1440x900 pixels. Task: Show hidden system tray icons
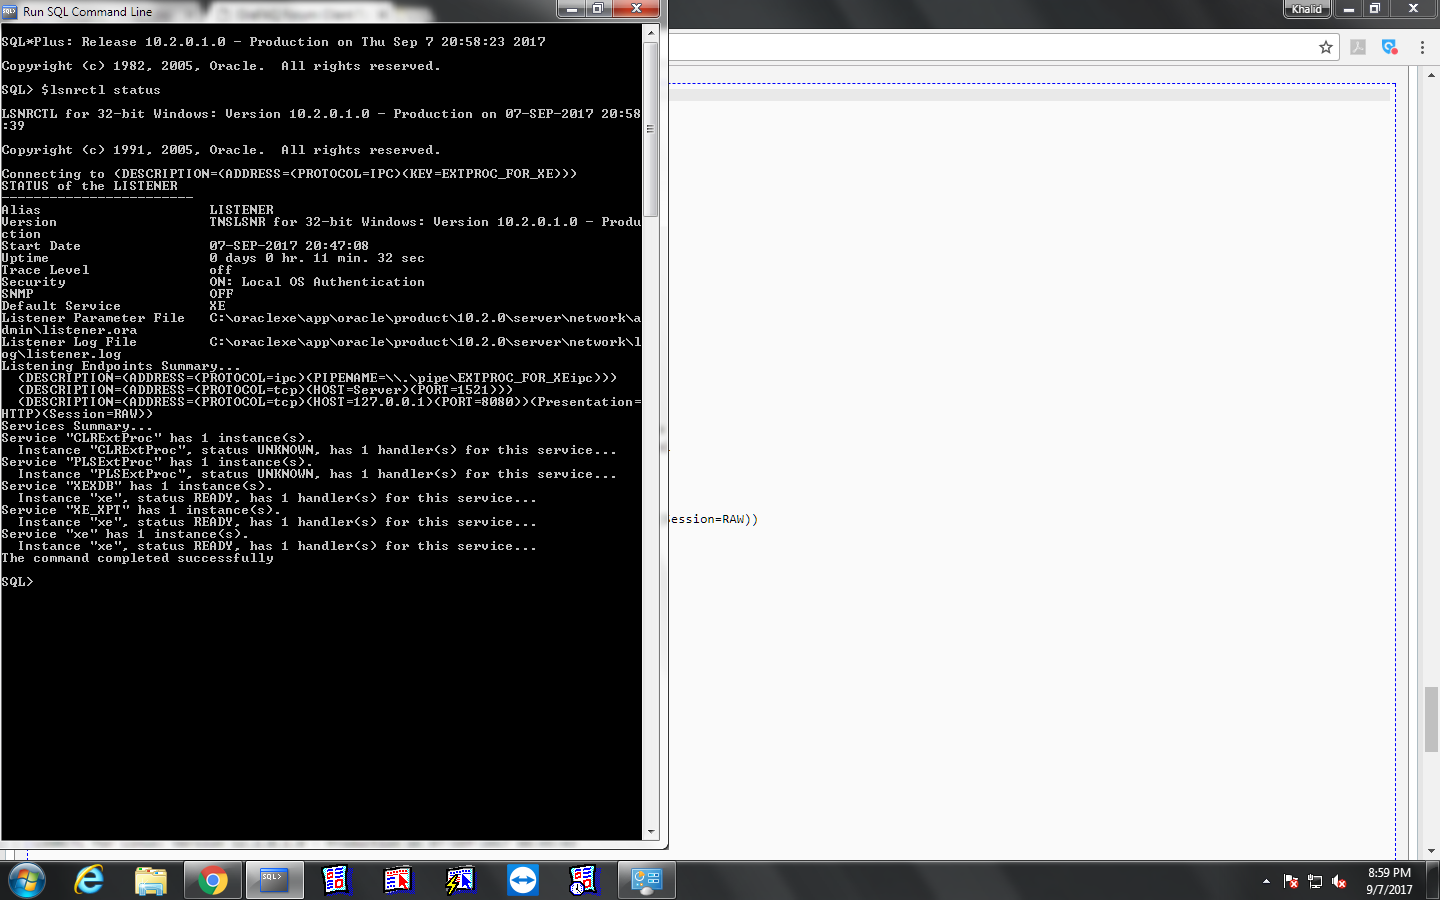(x=1266, y=881)
